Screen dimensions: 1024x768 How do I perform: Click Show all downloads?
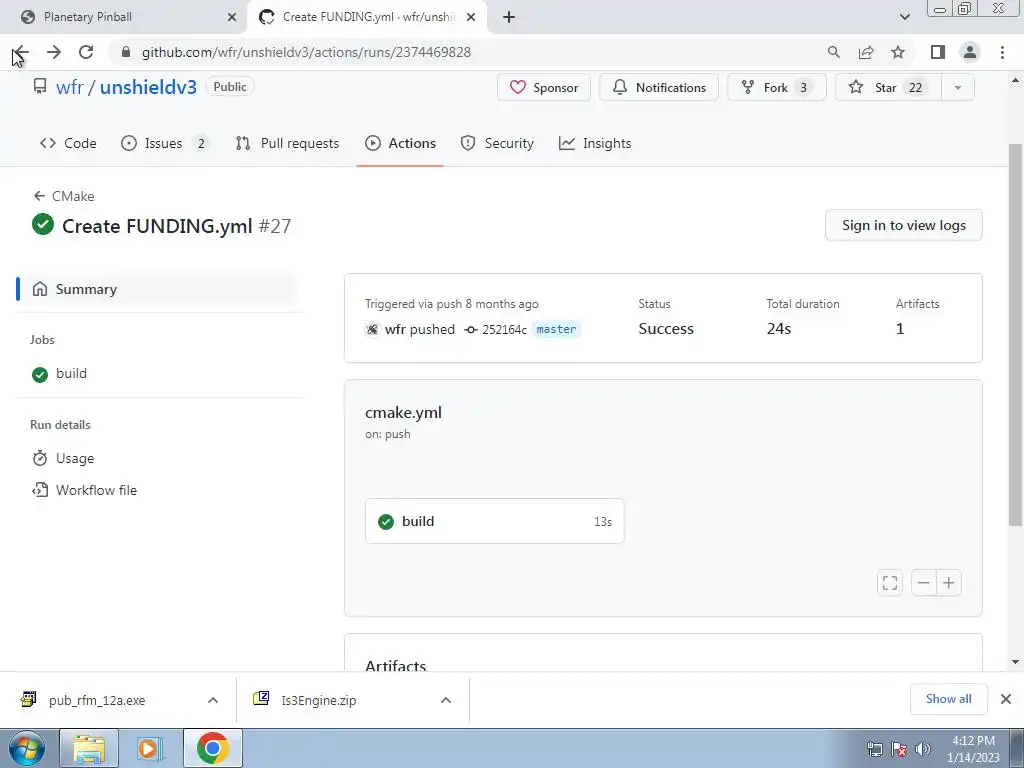(948, 699)
